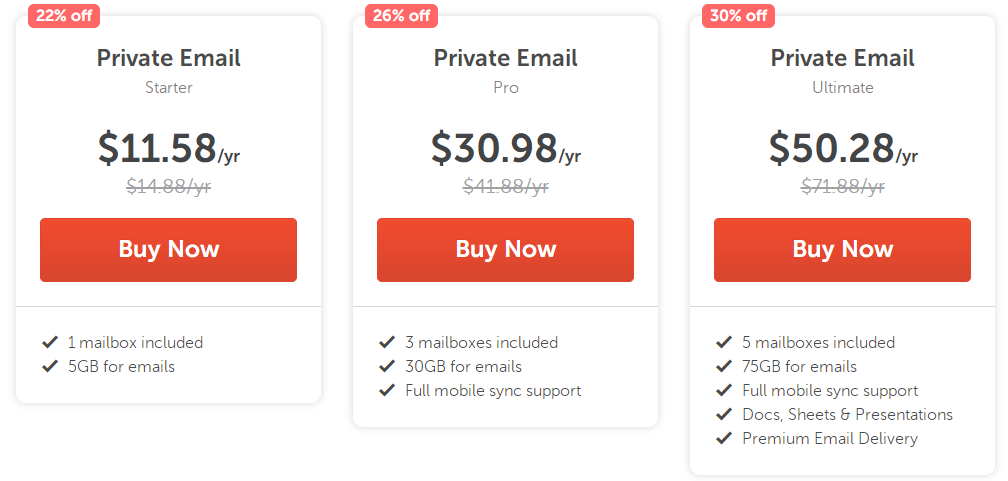Screen dimensions: 1008x481
Task: Click checkmark next to 5 mailboxes included
Action: click(724, 342)
